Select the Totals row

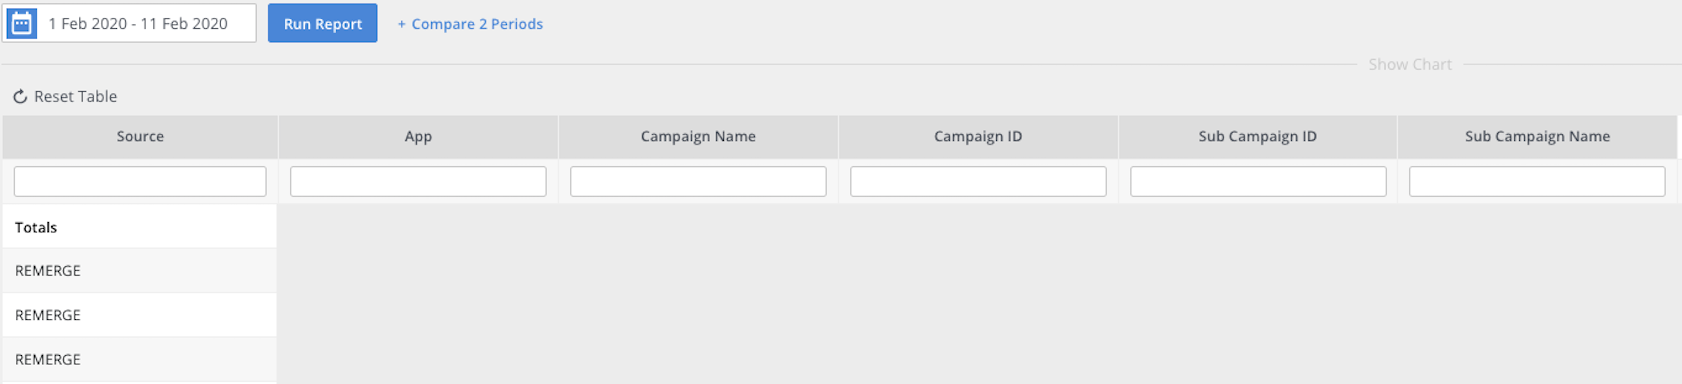click(x=140, y=227)
